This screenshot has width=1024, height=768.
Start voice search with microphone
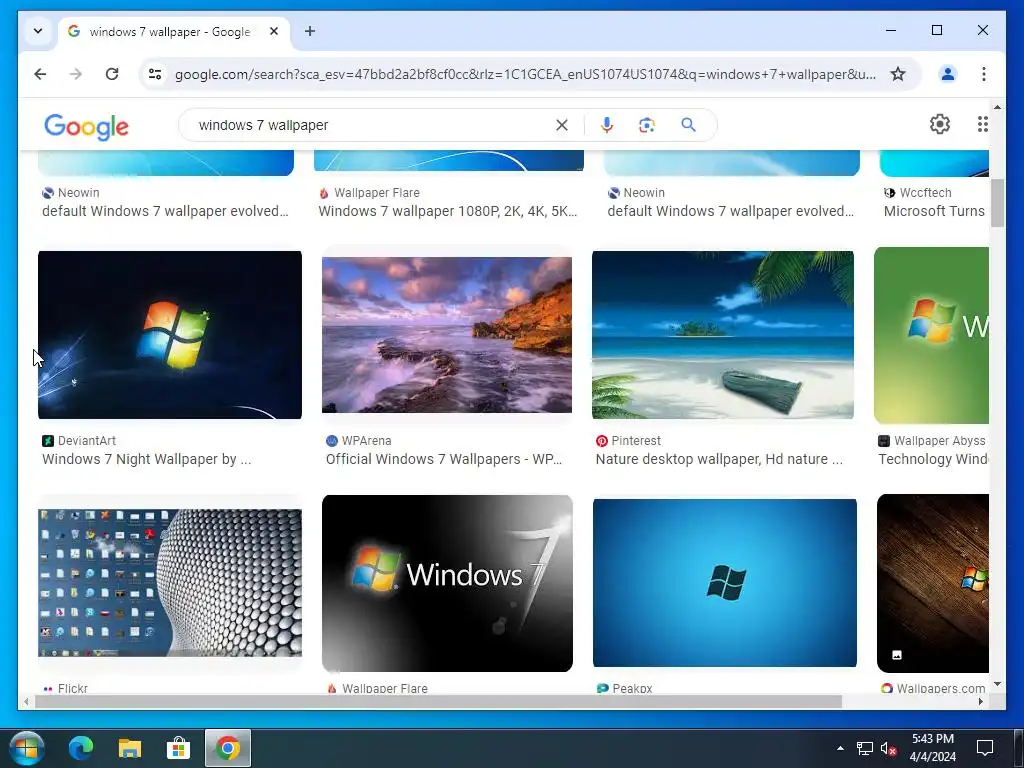click(607, 125)
